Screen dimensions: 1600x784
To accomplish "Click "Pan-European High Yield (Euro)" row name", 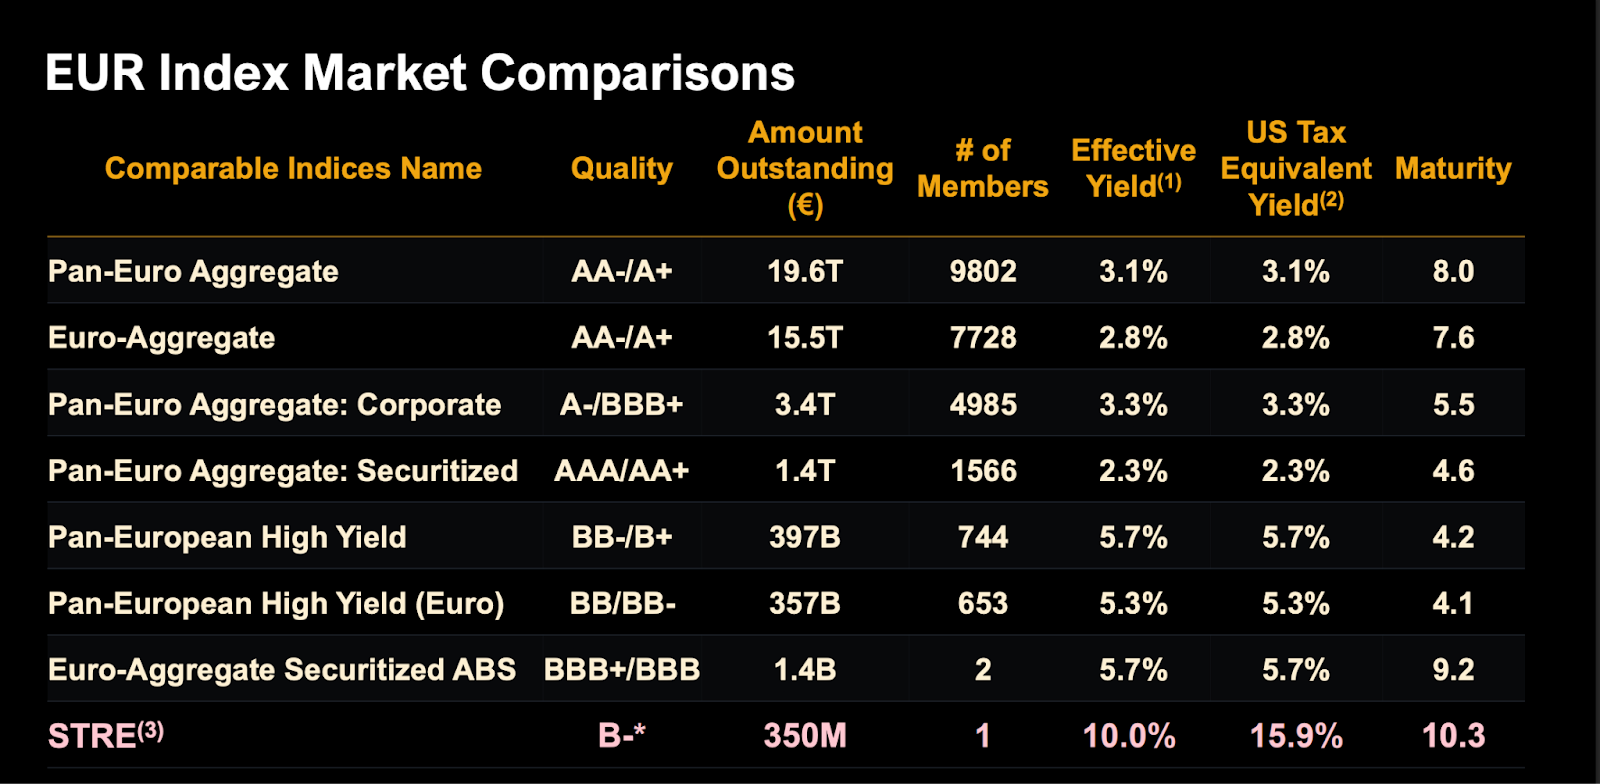I will (x=276, y=604).
